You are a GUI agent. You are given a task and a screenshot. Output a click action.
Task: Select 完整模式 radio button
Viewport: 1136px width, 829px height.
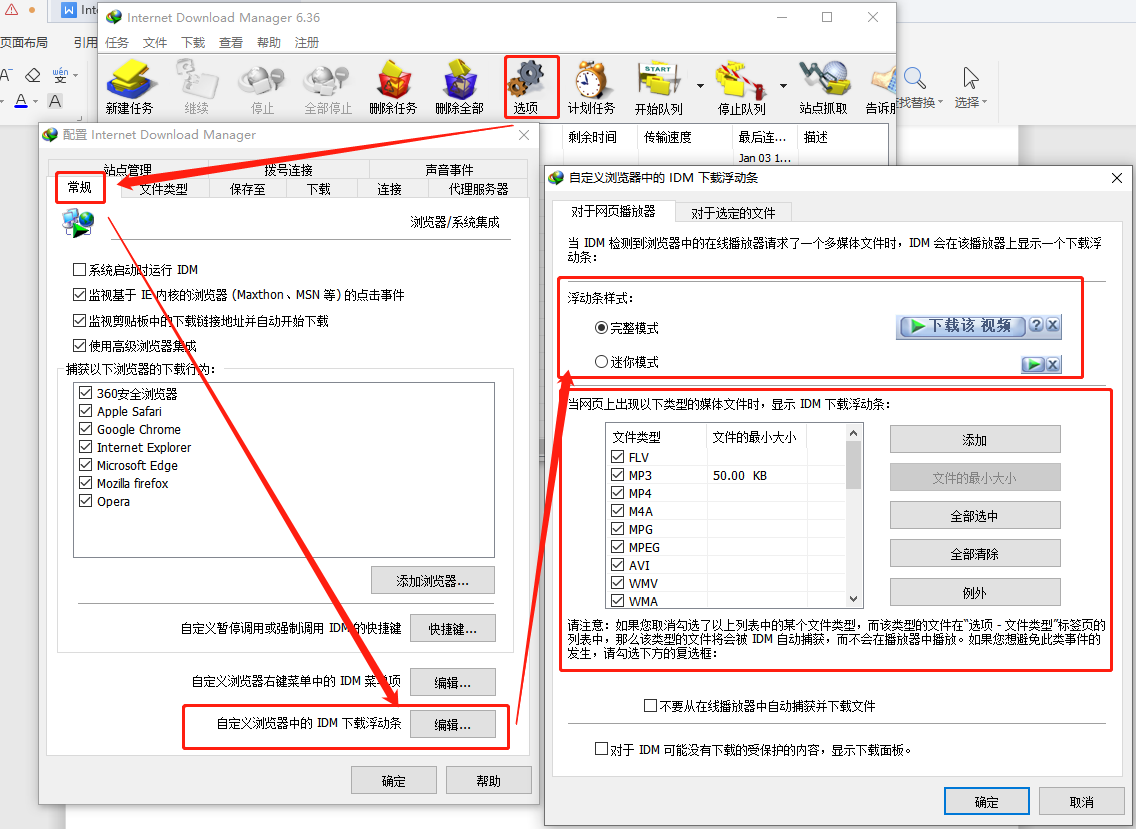[601, 328]
